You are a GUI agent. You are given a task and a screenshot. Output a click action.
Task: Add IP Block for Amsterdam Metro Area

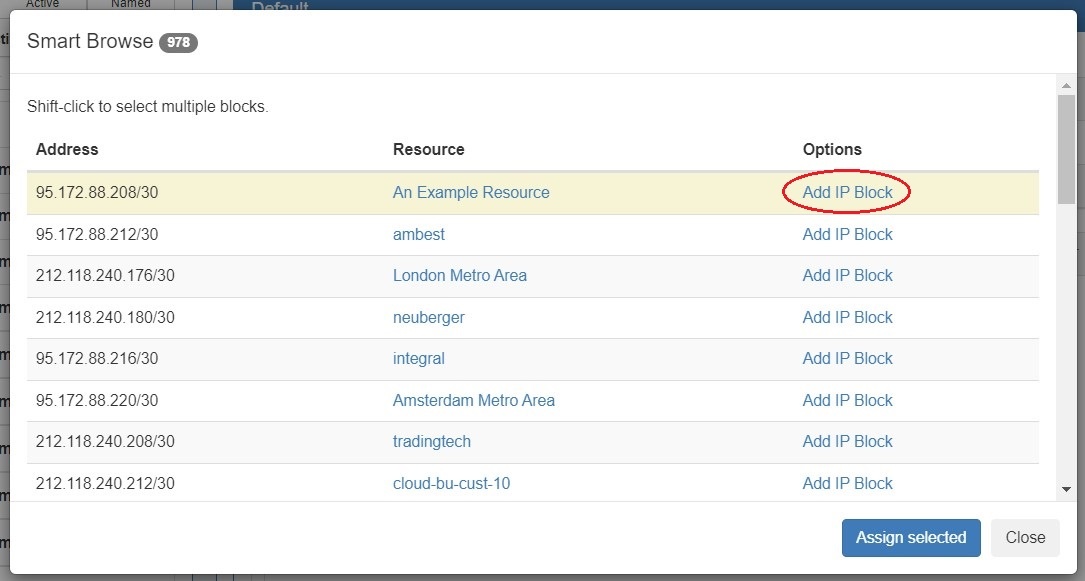click(x=847, y=400)
